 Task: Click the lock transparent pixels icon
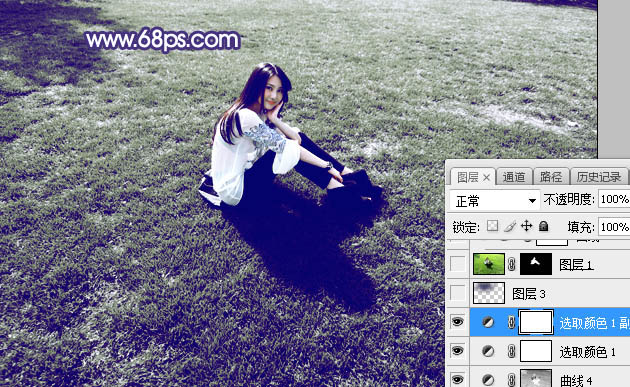[x=493, y=226]
